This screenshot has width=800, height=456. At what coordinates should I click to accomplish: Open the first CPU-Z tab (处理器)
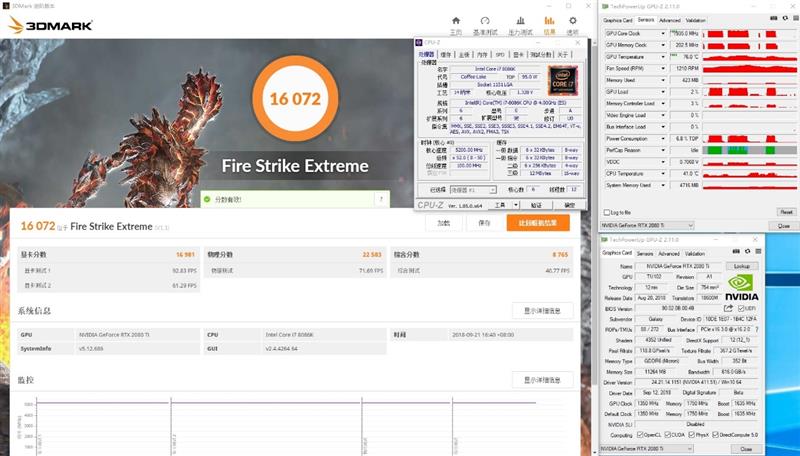(x=427, y=55)
